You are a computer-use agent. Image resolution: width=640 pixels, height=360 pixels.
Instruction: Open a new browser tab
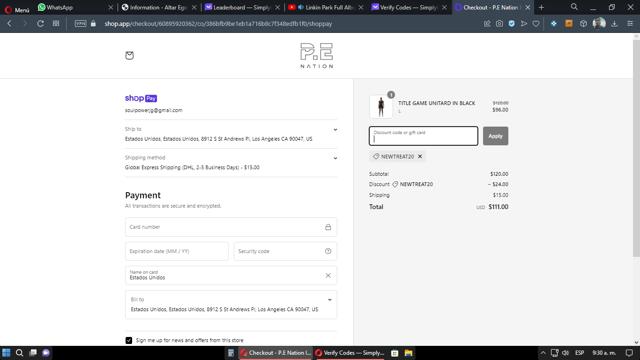[x=542, y=7]
